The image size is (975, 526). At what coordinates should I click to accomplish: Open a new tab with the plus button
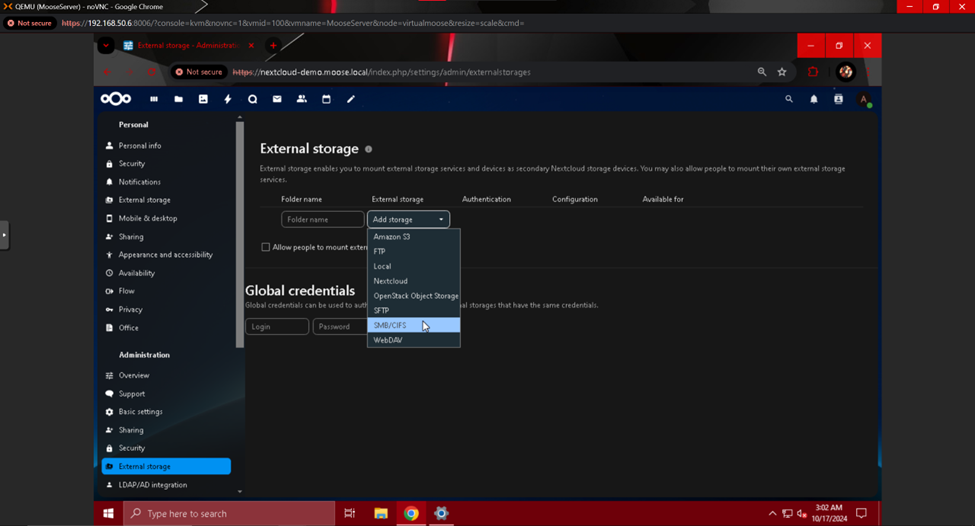273,45
